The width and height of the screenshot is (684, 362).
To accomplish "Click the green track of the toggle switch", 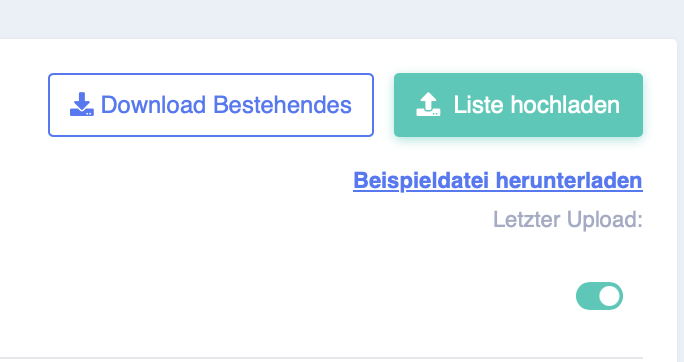I will [586, 296].
